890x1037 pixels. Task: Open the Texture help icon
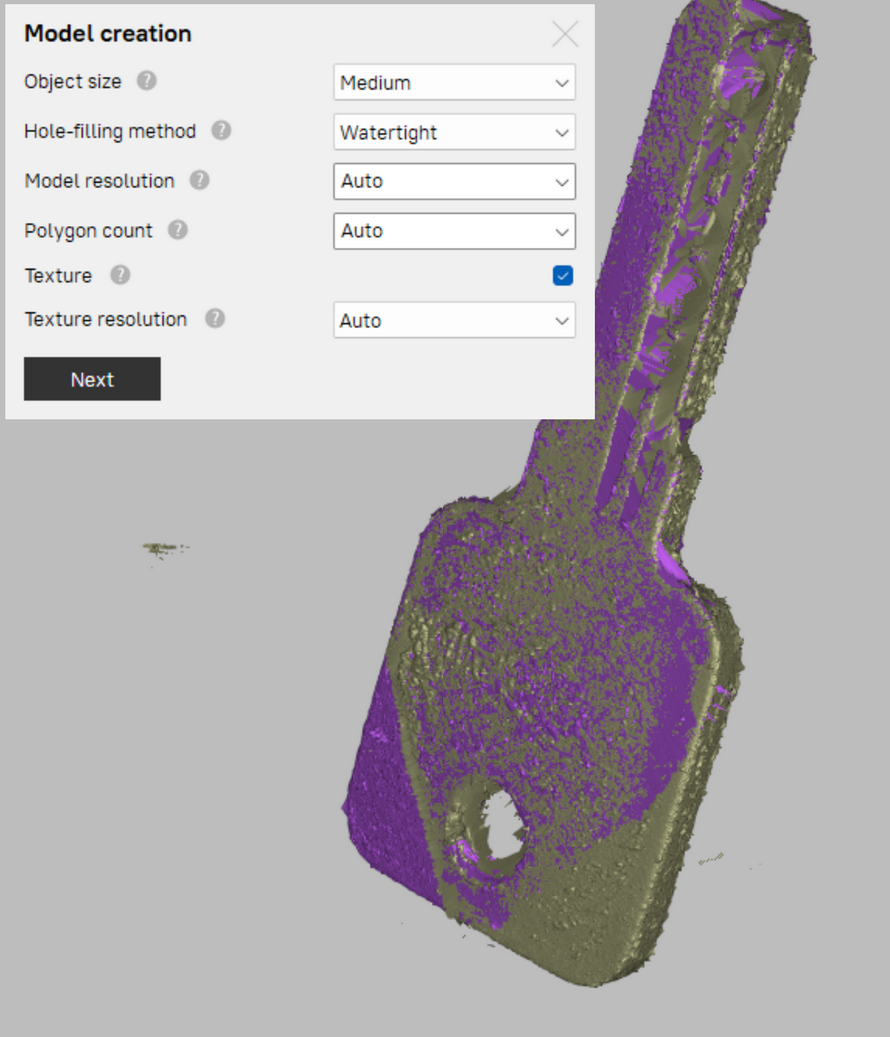tap(120, 274)
